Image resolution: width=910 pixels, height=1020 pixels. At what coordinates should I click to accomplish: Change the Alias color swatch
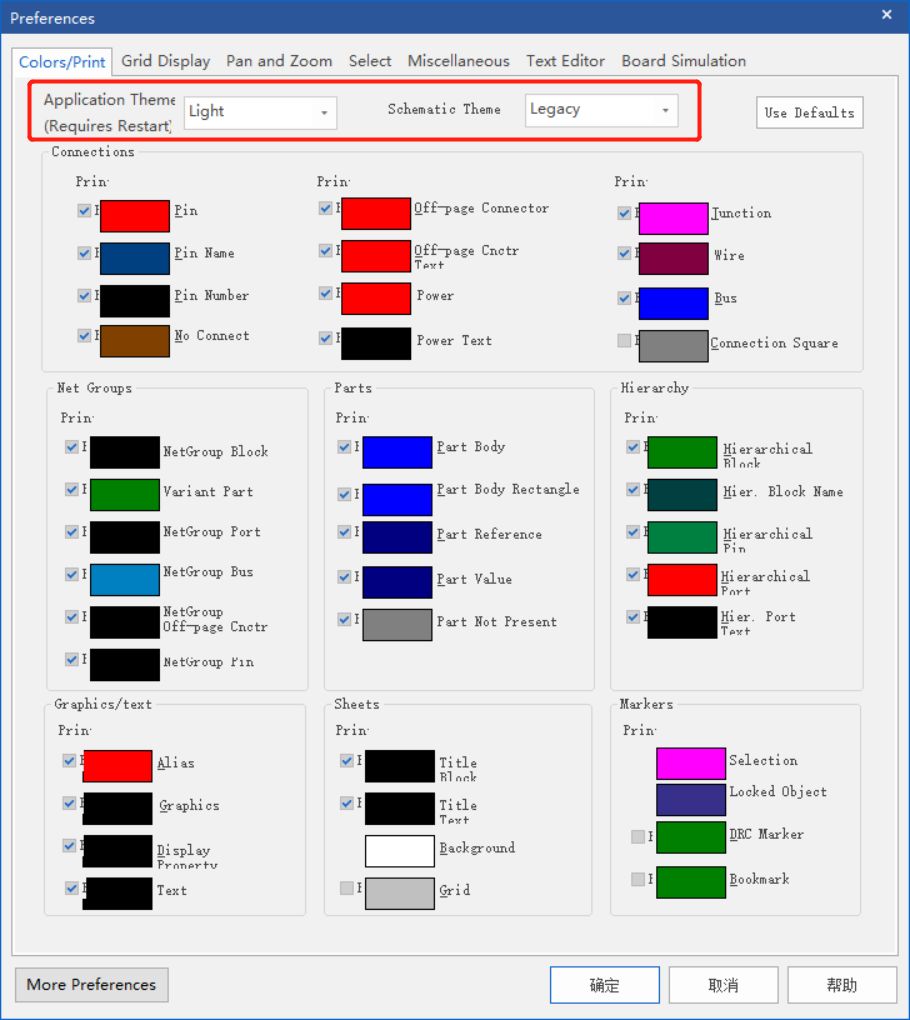click(x=117, y=766)
